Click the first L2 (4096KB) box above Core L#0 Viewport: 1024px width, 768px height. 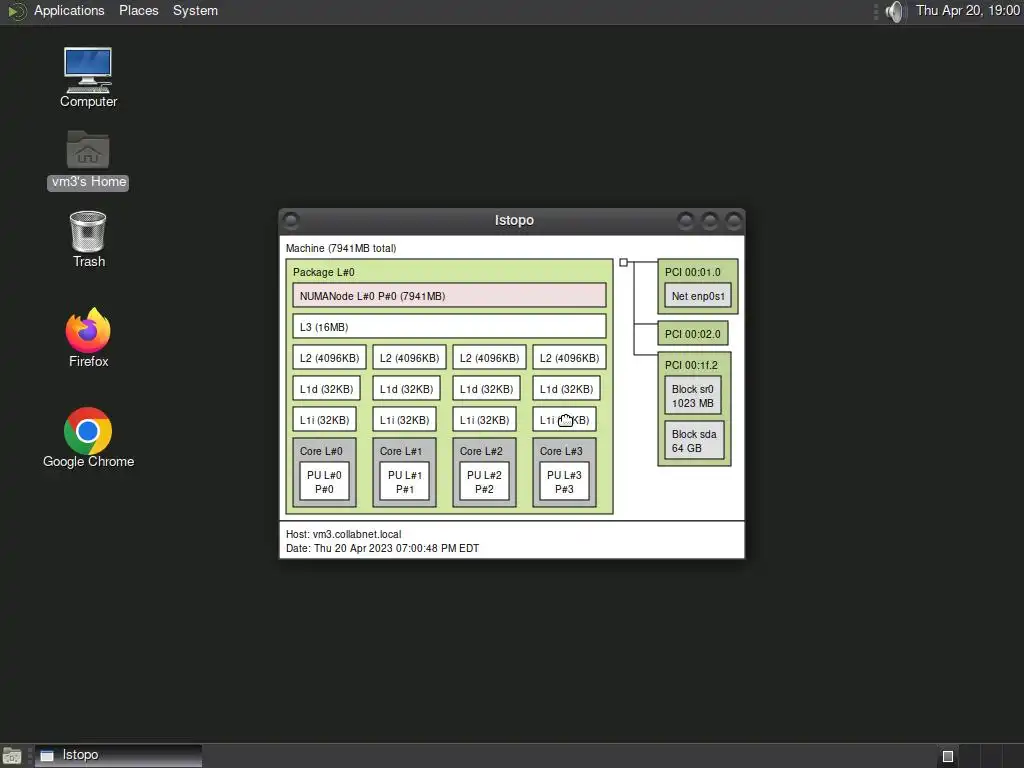pos(329,358)
